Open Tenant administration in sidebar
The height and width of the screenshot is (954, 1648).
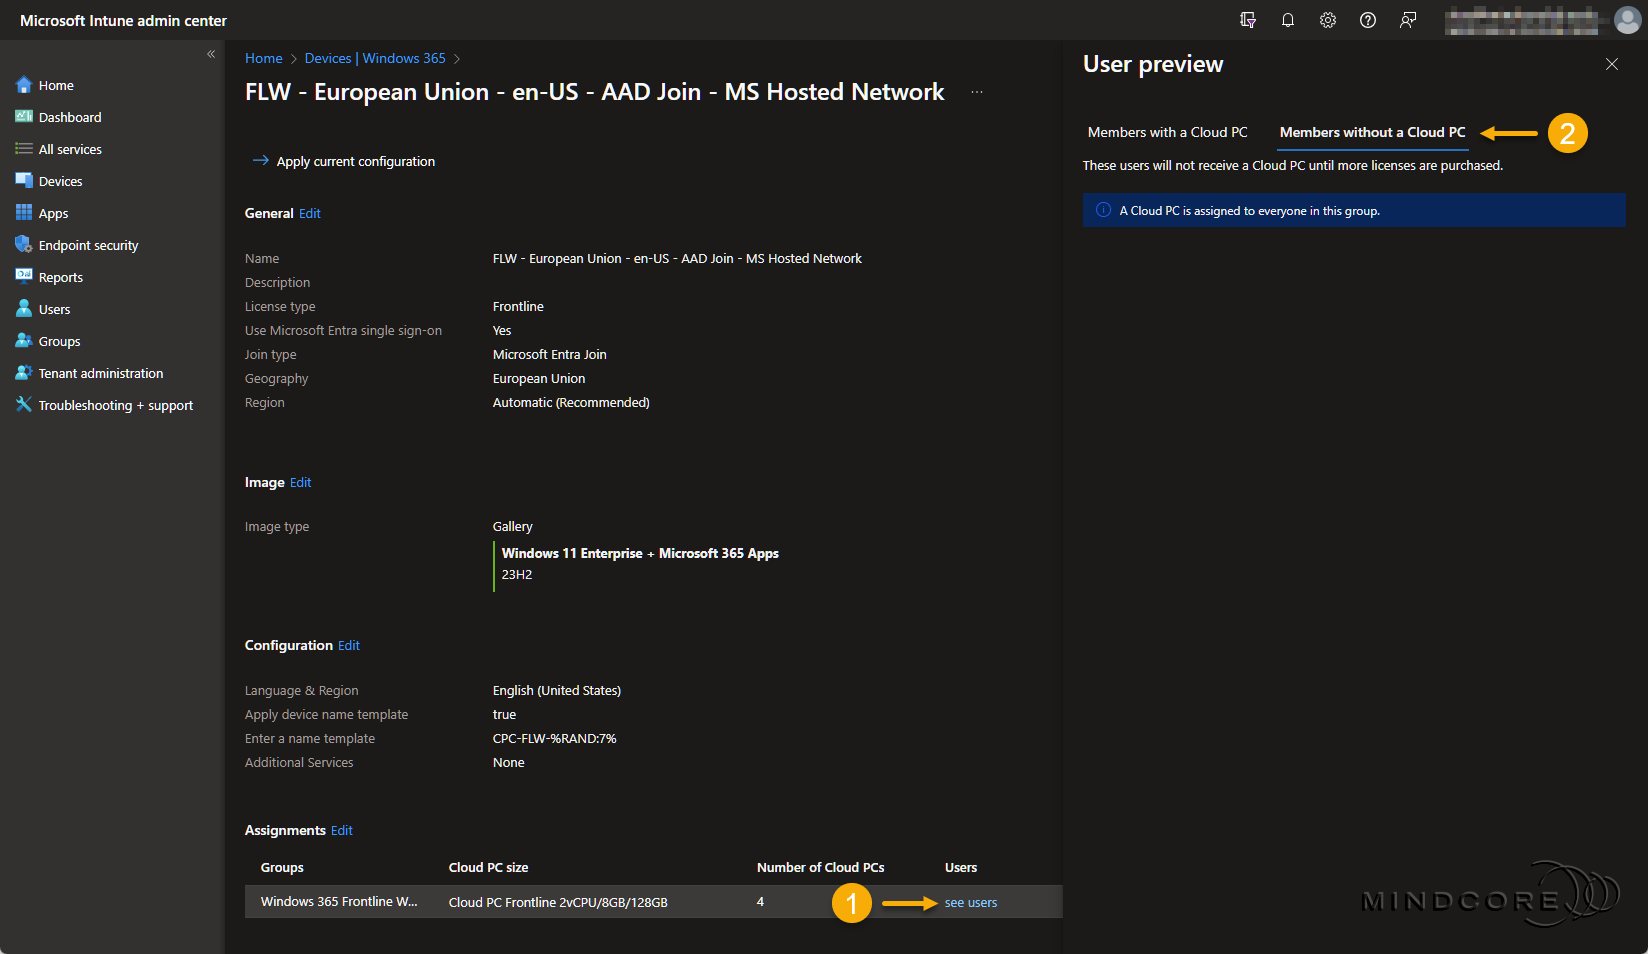[100, 373]
